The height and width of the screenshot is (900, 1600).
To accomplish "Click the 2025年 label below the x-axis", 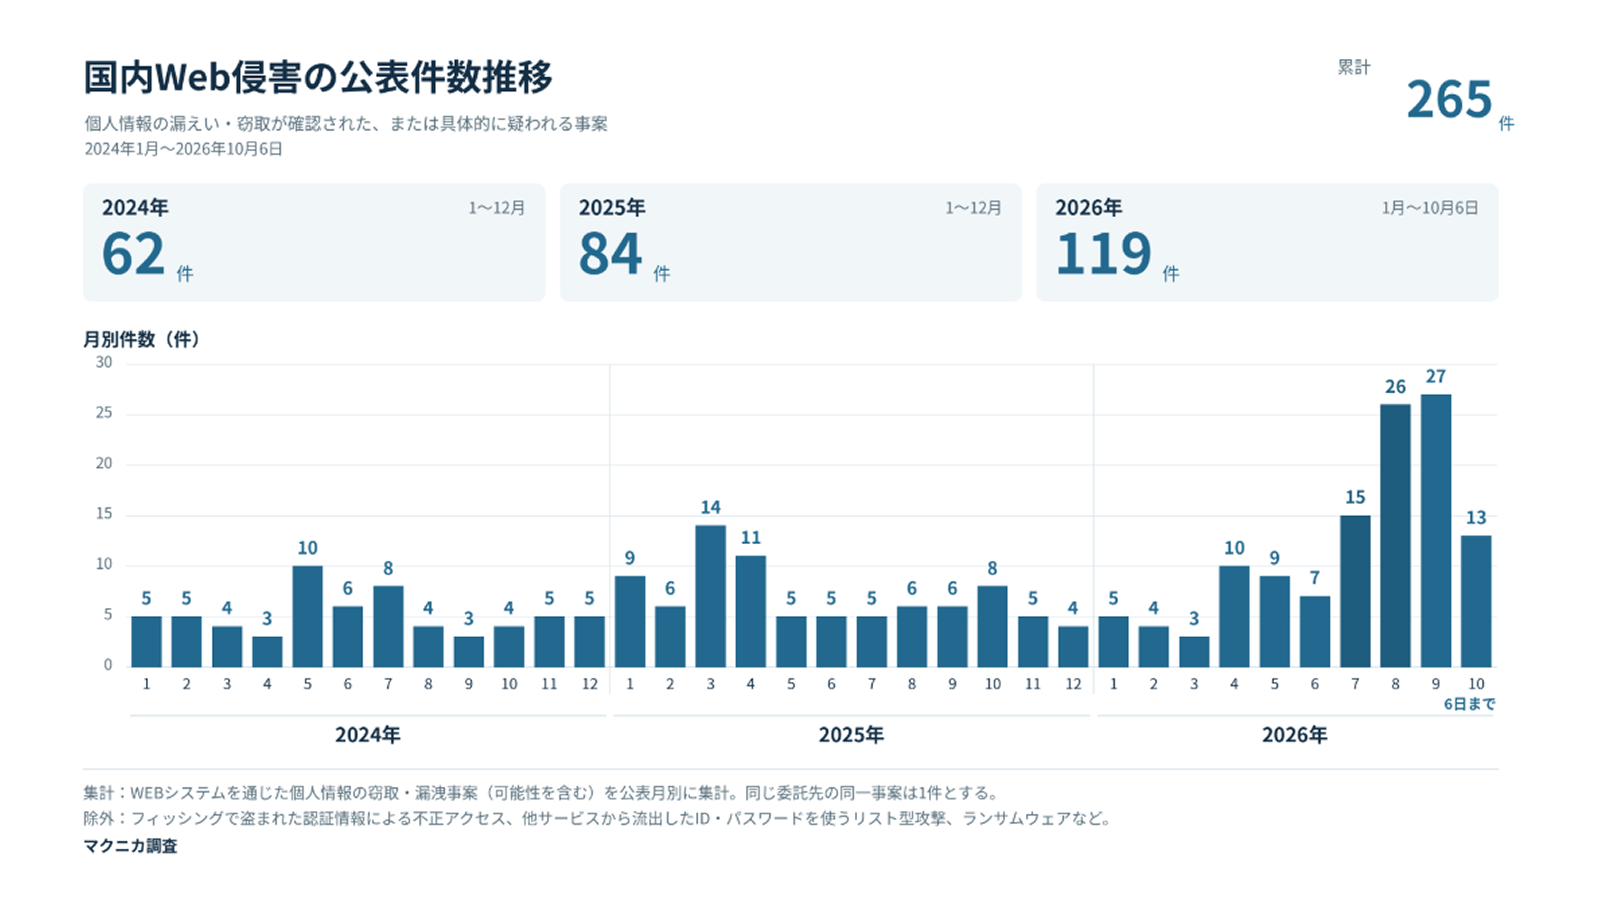I will click(851, 735).
